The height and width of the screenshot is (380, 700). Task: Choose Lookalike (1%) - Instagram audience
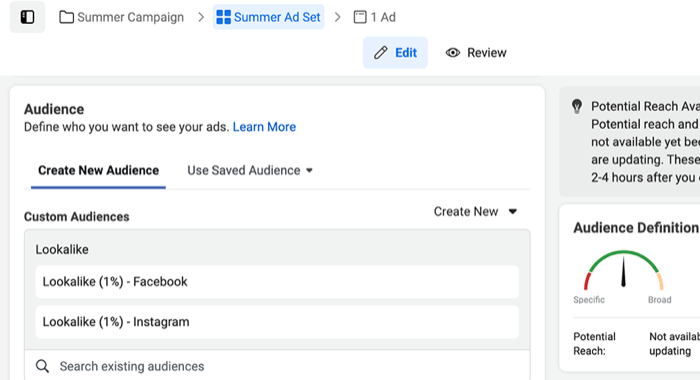pyautogui.click(x=277, y=322)
